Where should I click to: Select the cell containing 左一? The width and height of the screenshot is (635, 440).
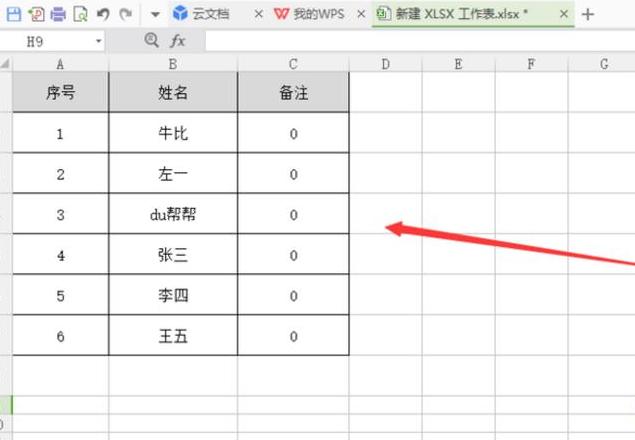173,173
